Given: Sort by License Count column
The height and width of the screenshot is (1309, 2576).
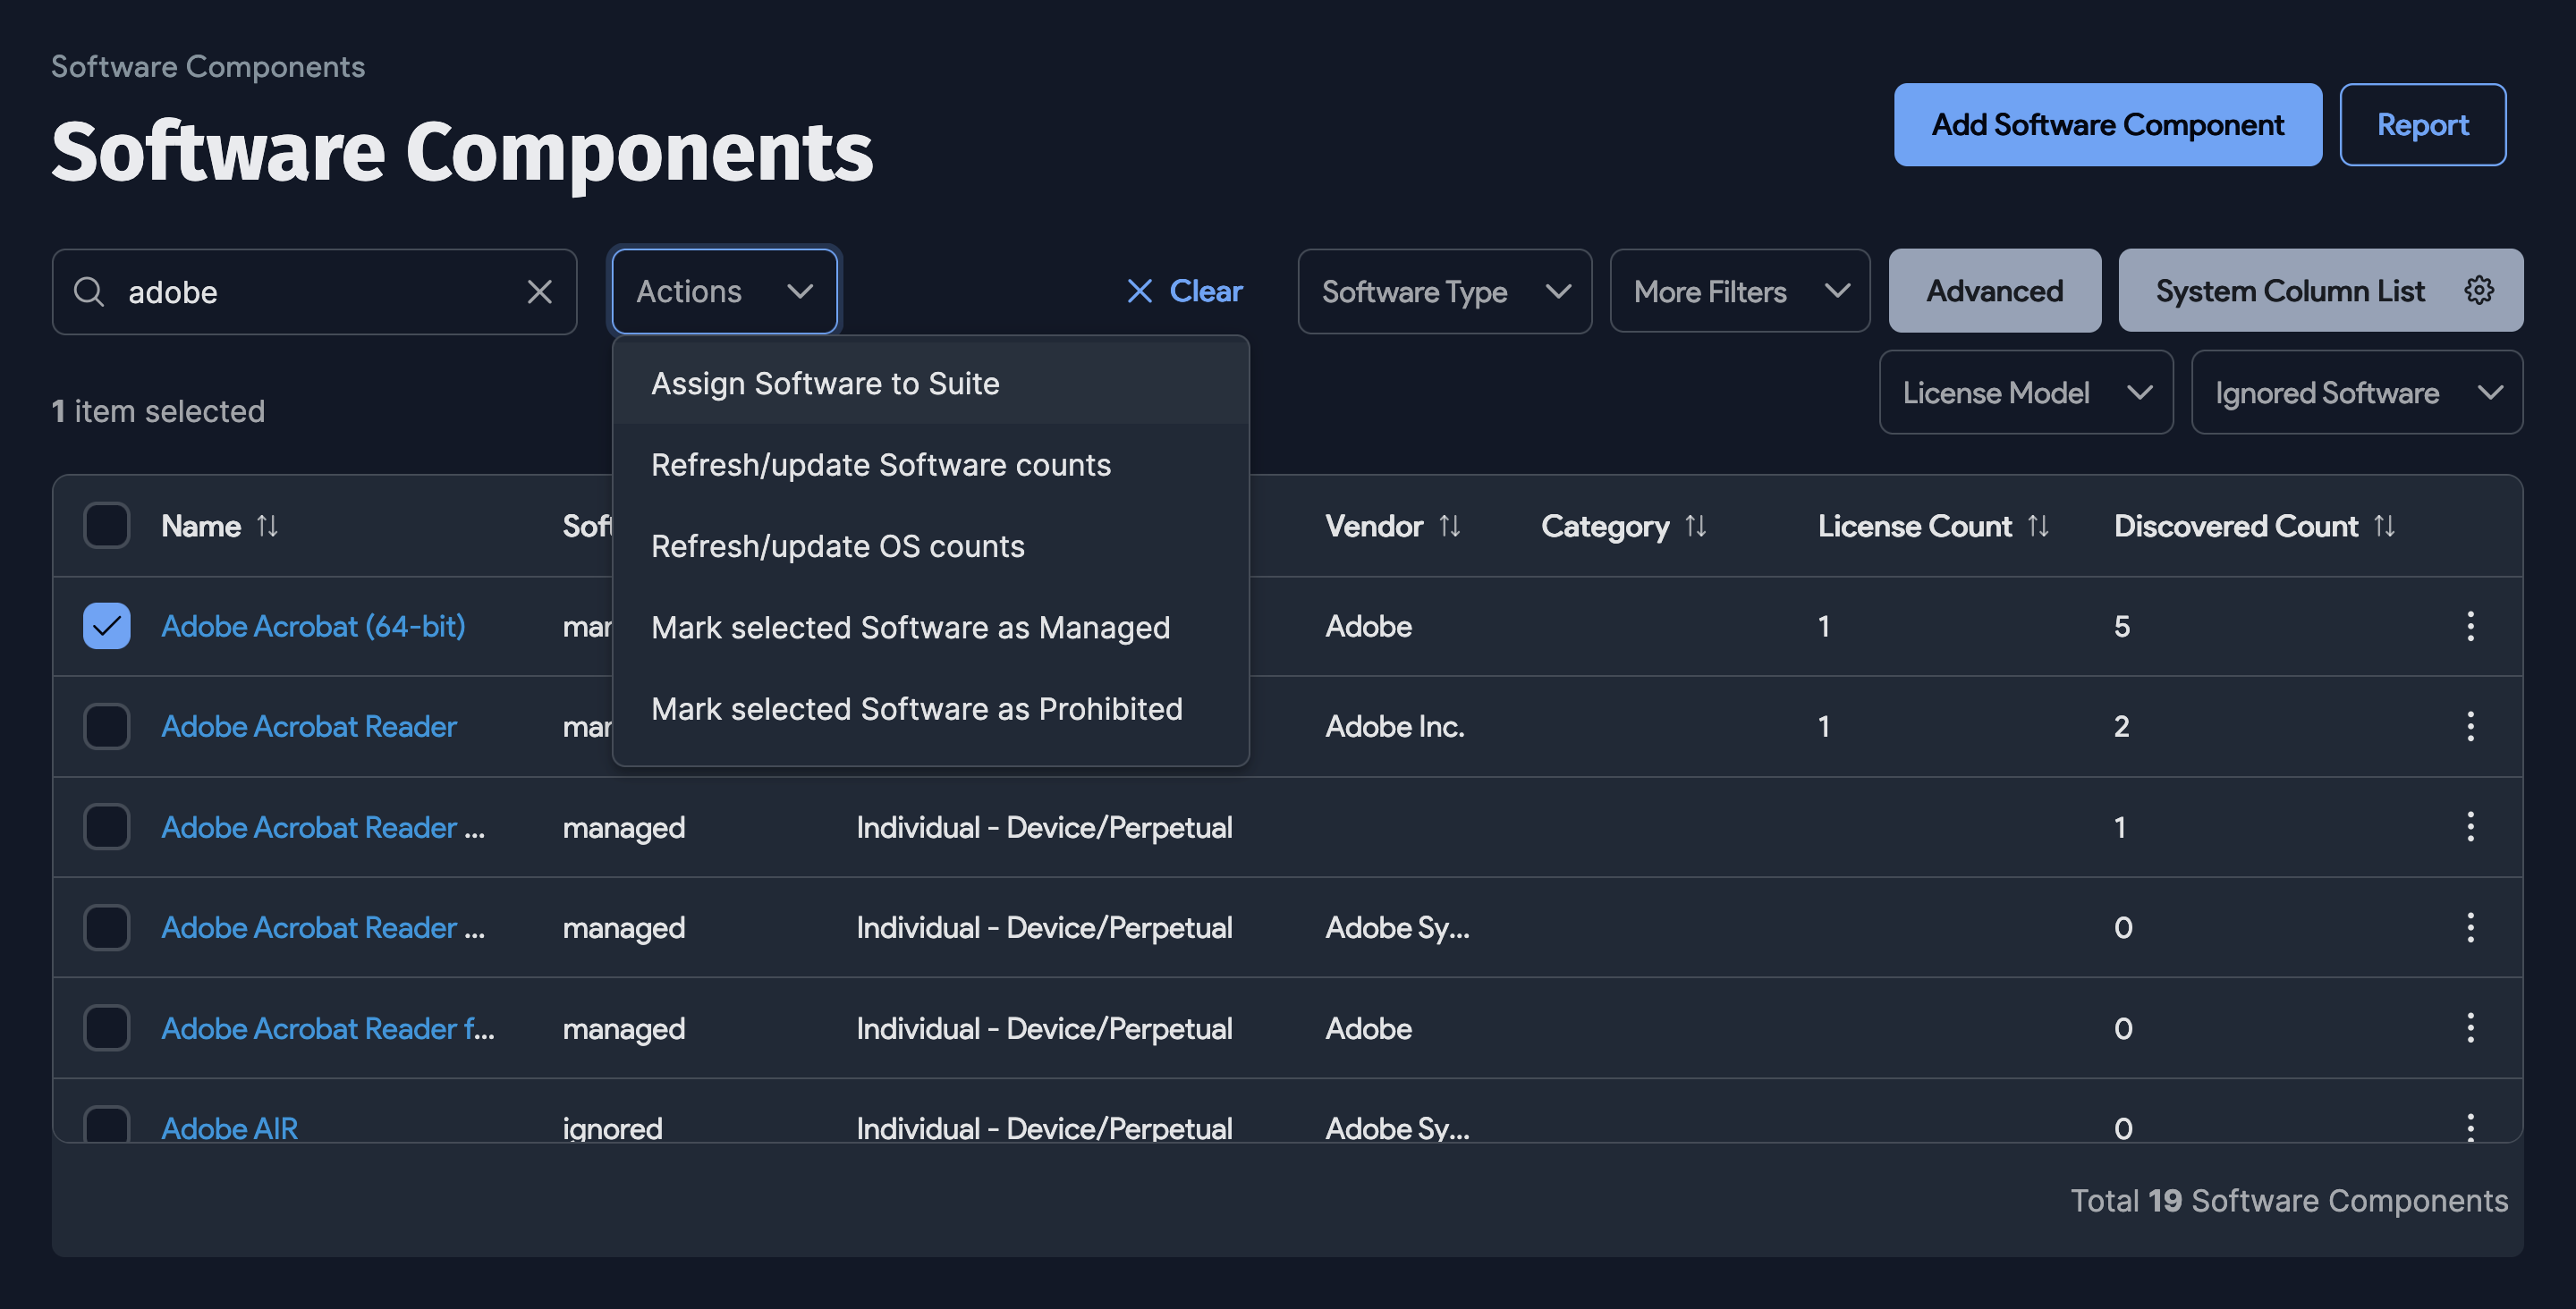Looking at the screenshot, I should [2039, 525].
